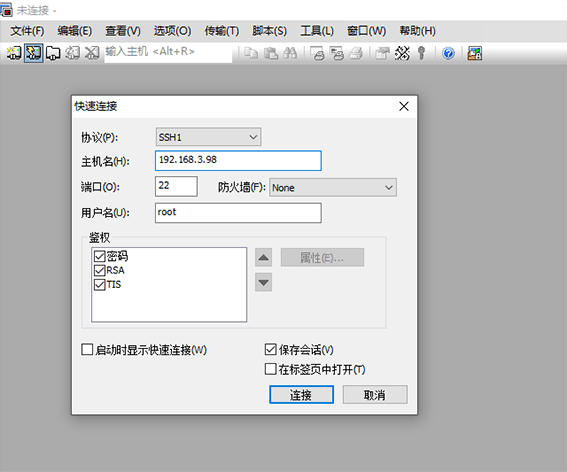Click the 主机名 hostname input field
This screenshot has height=472, width=567.
click(238, 161)
